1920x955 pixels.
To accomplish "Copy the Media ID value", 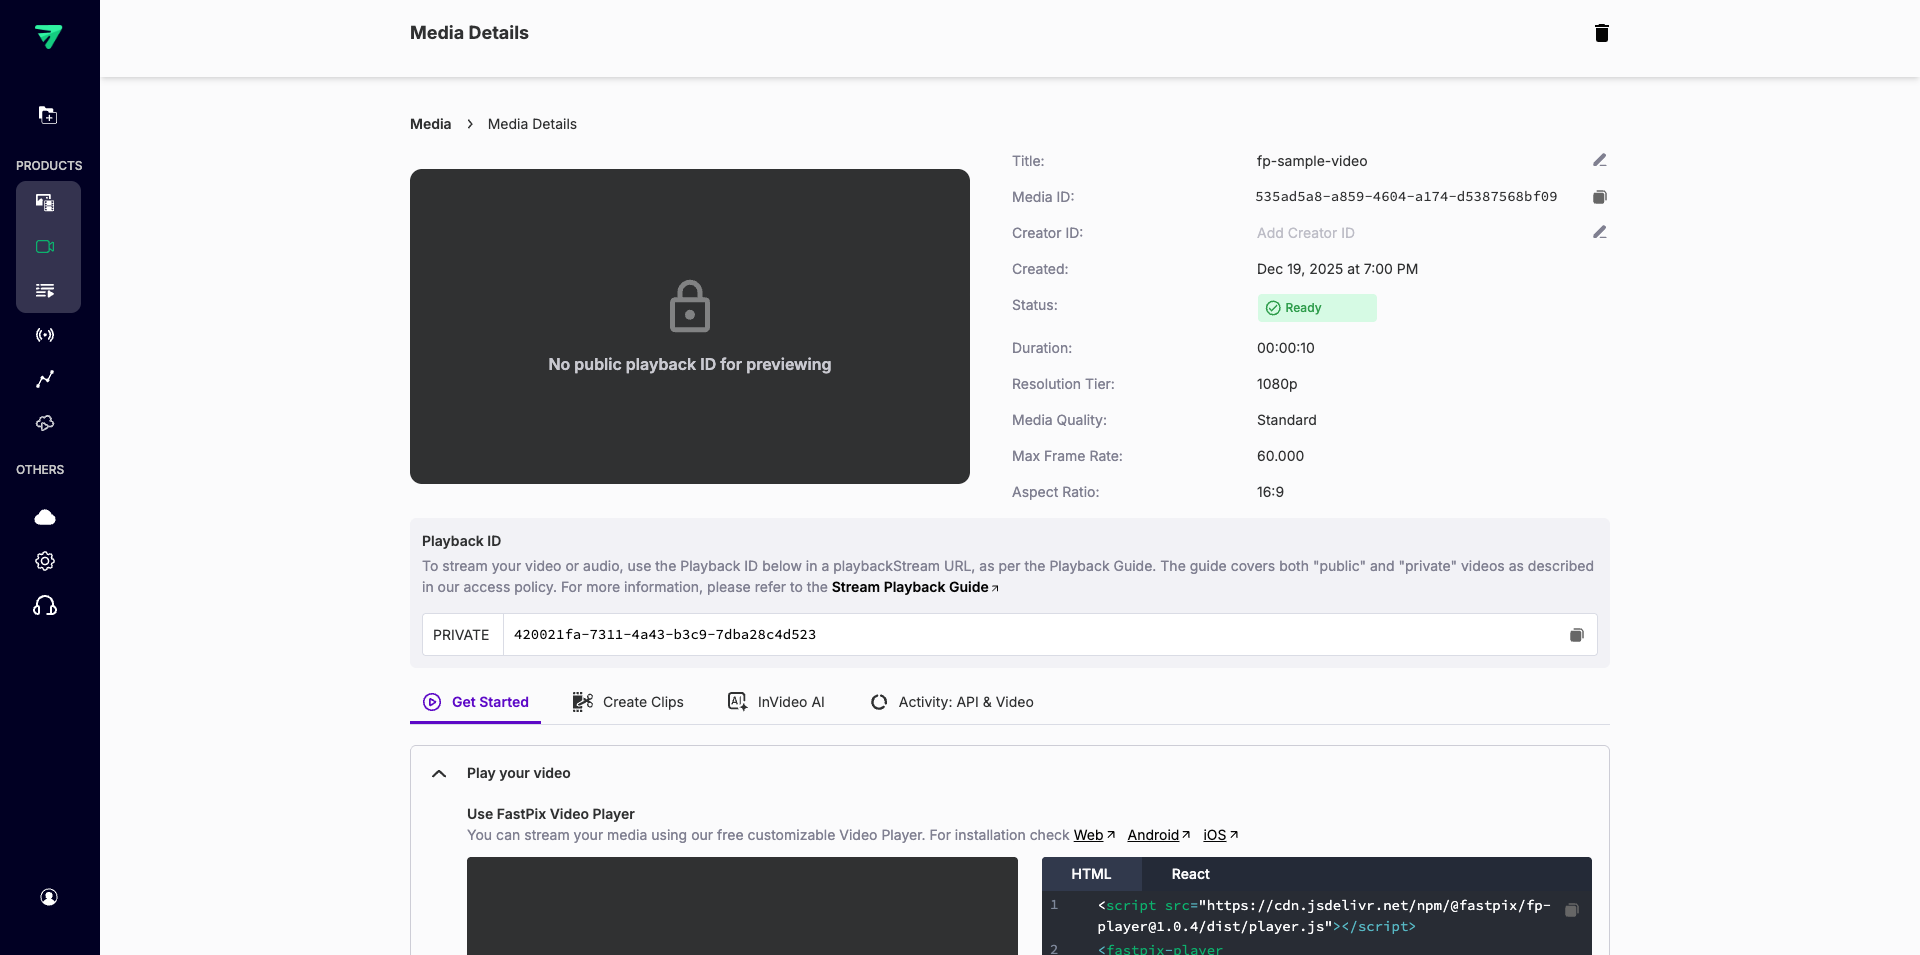I will (x=1600, y=197).
